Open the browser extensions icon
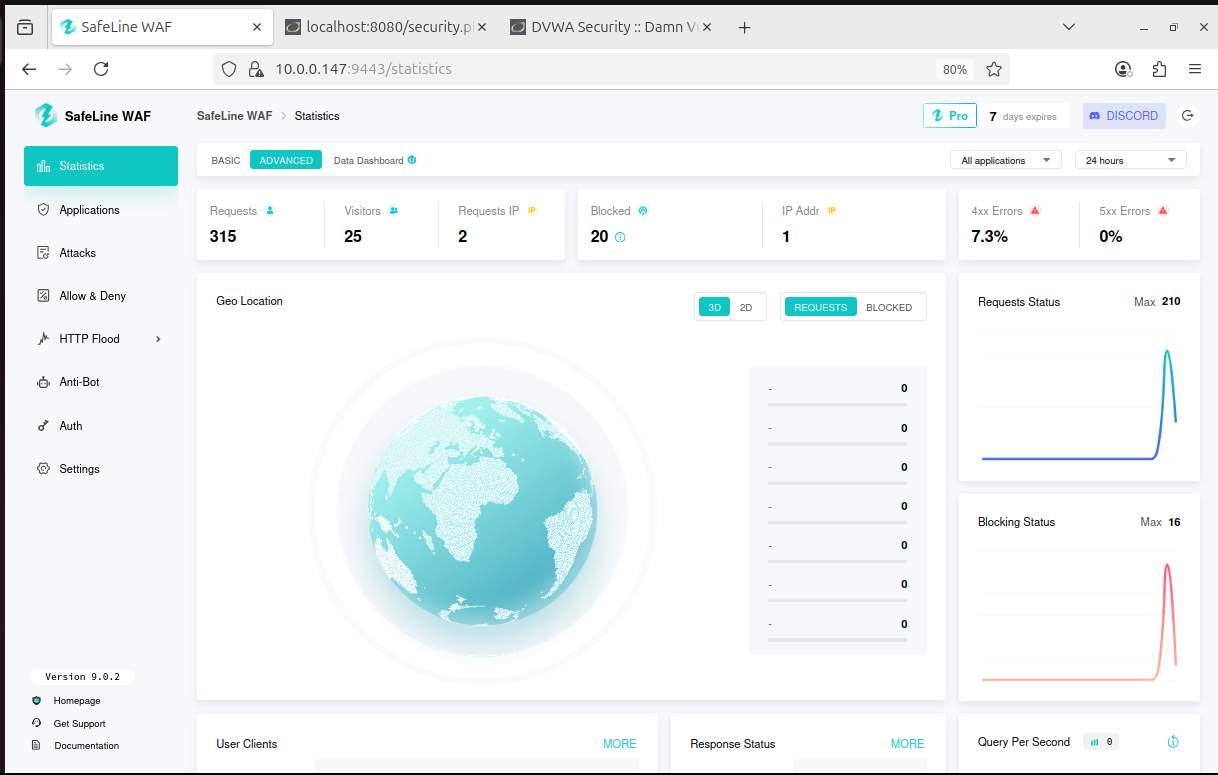Viewport: 1218px width, 775px height. pos(1159,69)
